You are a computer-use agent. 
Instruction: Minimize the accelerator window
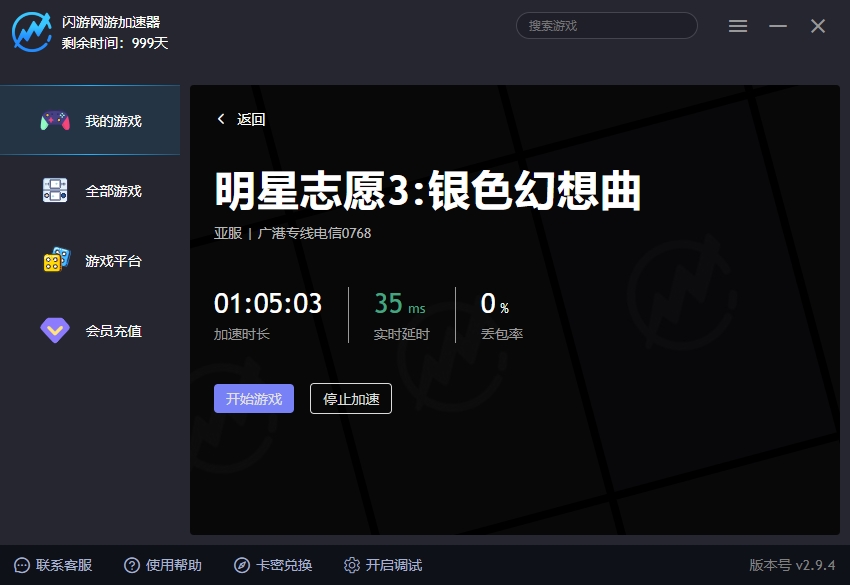point(778,26)
